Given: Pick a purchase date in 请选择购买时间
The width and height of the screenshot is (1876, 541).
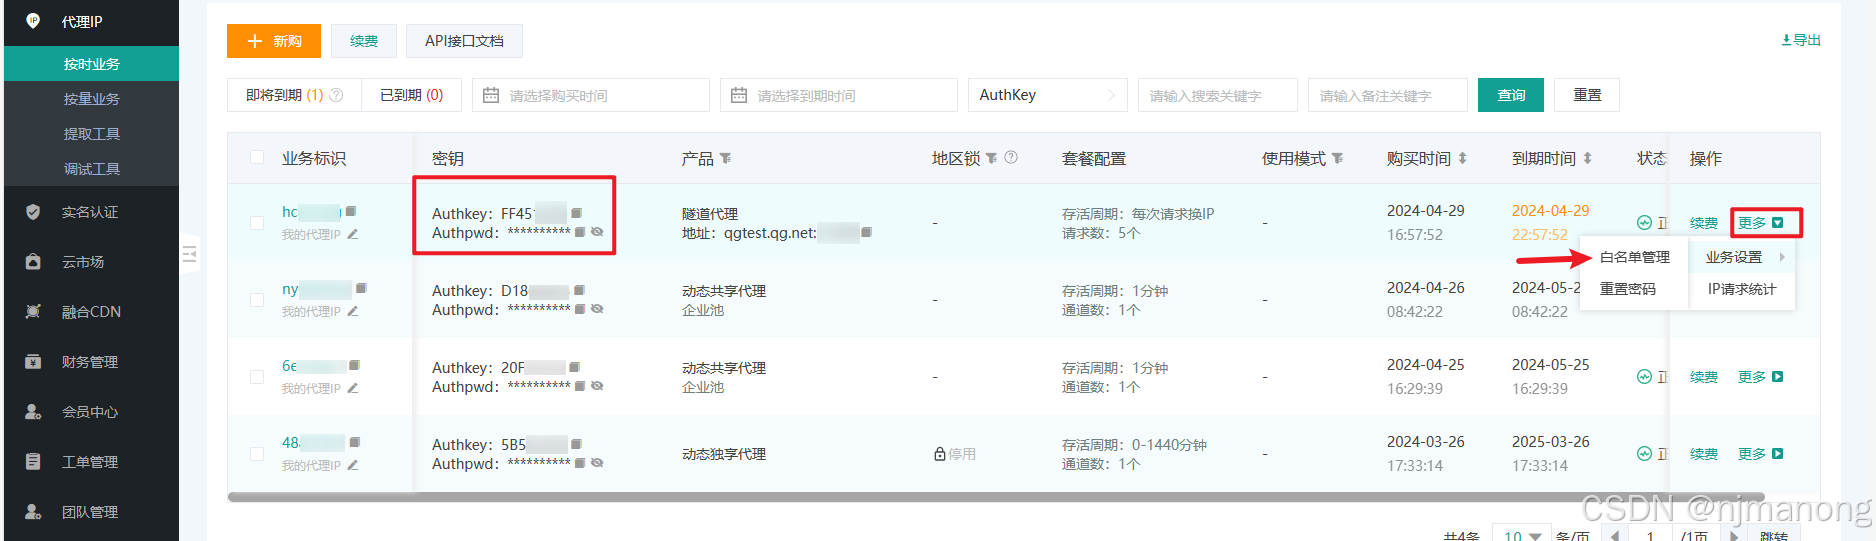Looking at the screenshot, I should [591, 95].
